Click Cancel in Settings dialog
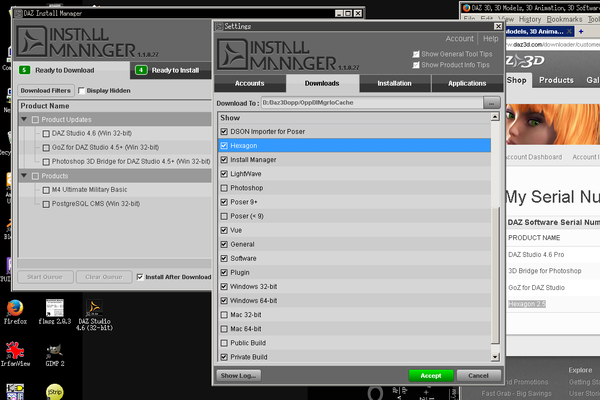Image resolution: width=600 pixels, height=400 pixels. click(478, 376)
